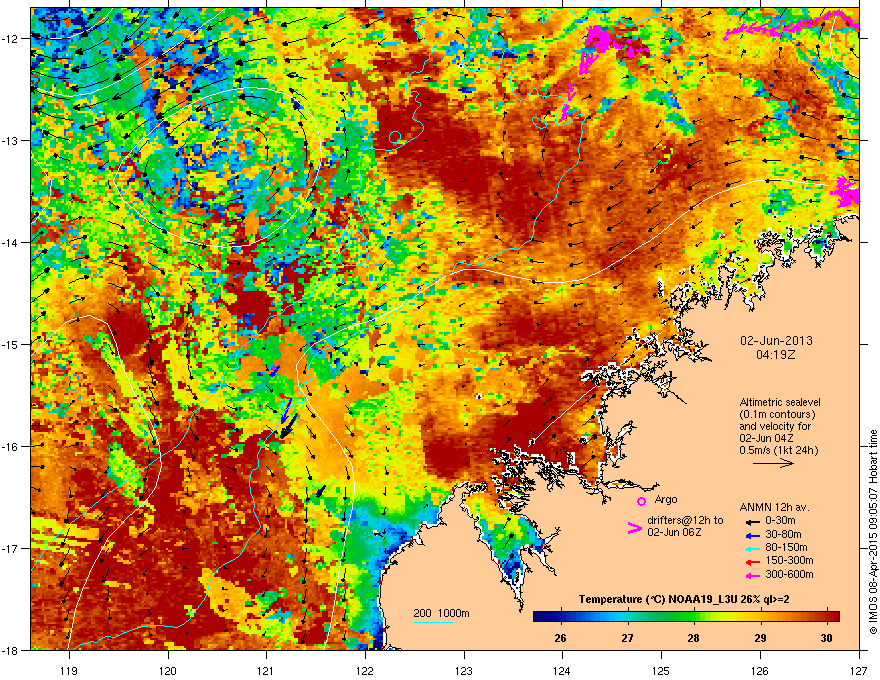Click the text 02-Jun 06Z
The width and height of the screenshot is (880, 680).
[674, 532]
